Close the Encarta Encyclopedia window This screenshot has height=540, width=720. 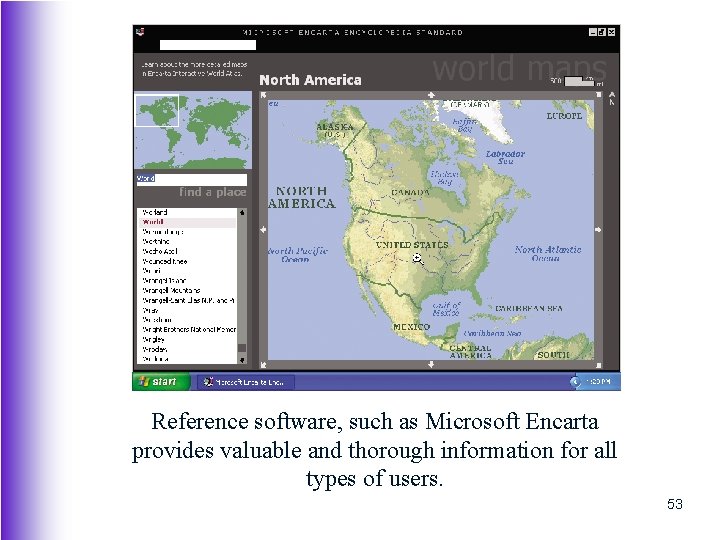(611, 32)
